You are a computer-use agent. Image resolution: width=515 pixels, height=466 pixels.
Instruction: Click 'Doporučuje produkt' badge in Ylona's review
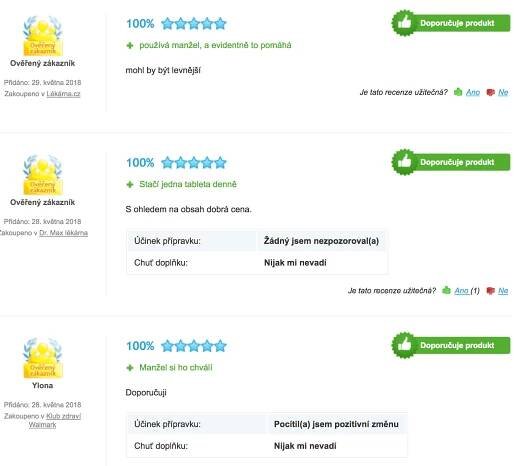click(x=451, y=345)
